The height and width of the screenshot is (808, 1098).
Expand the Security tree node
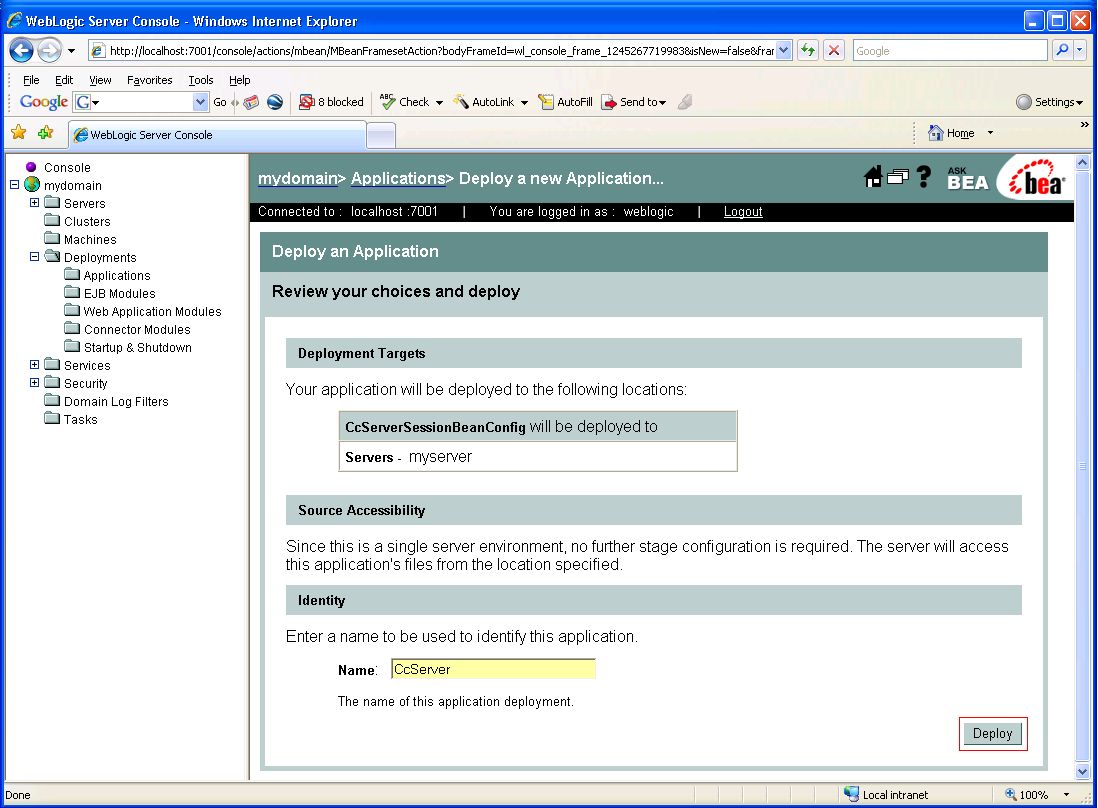coord(34,383)
